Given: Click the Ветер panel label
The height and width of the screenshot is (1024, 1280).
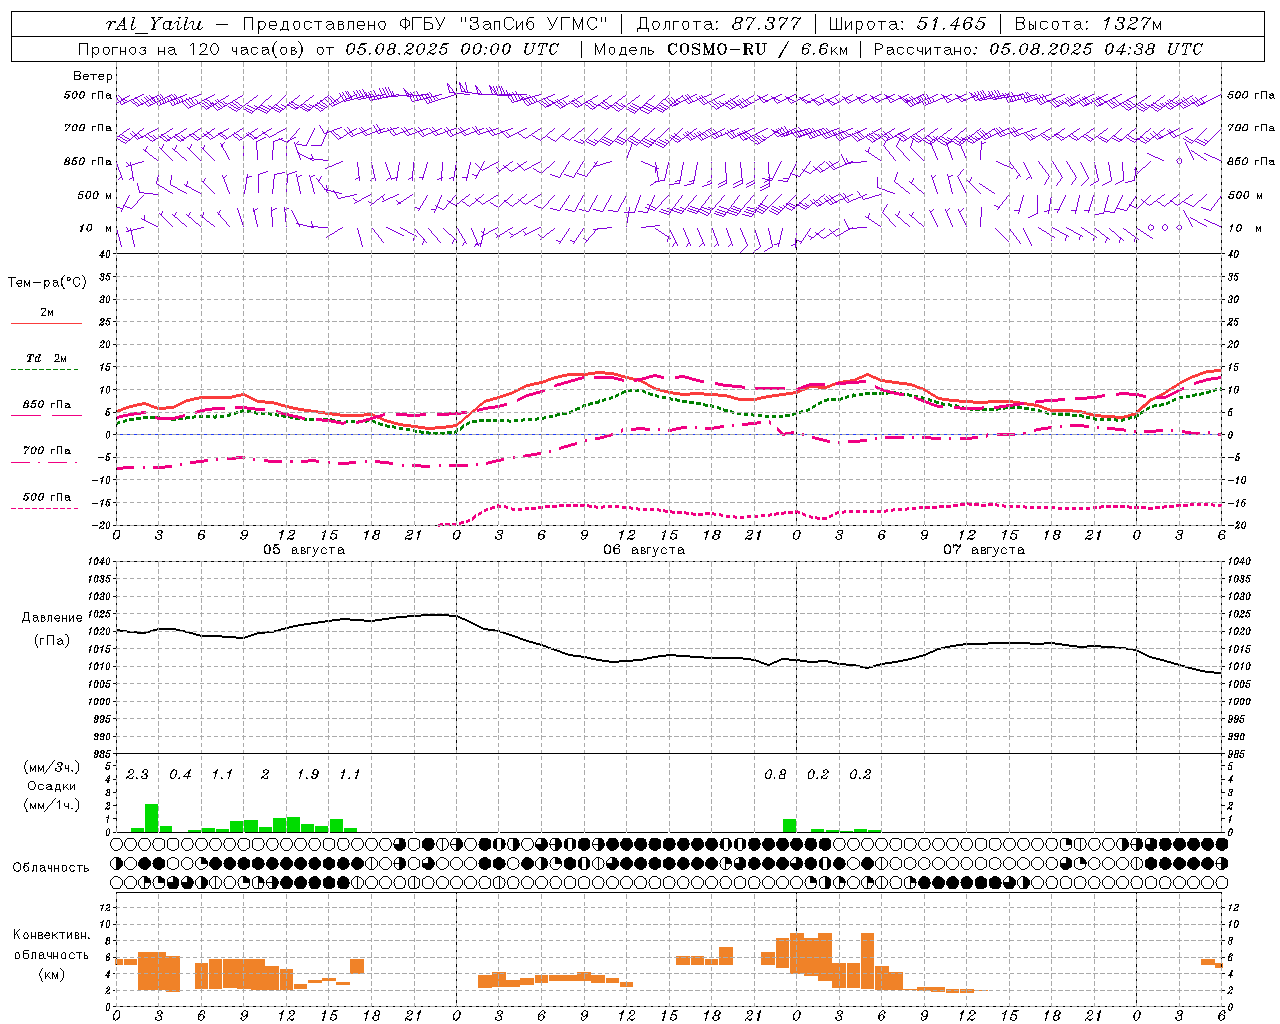Looking at the screenshot, I should click(92, 76).
